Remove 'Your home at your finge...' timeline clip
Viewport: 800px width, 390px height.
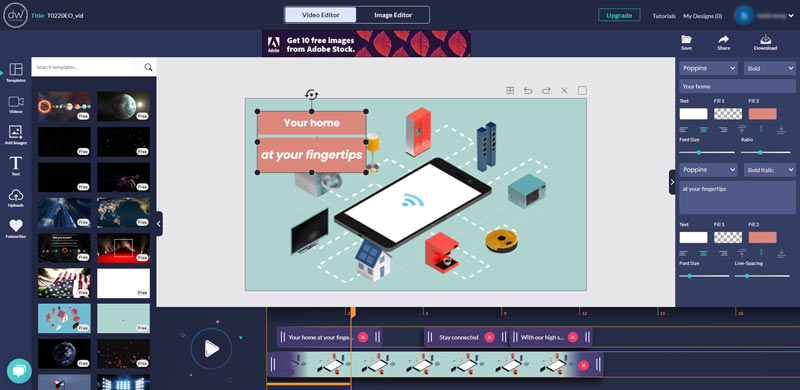click(363, 337)
